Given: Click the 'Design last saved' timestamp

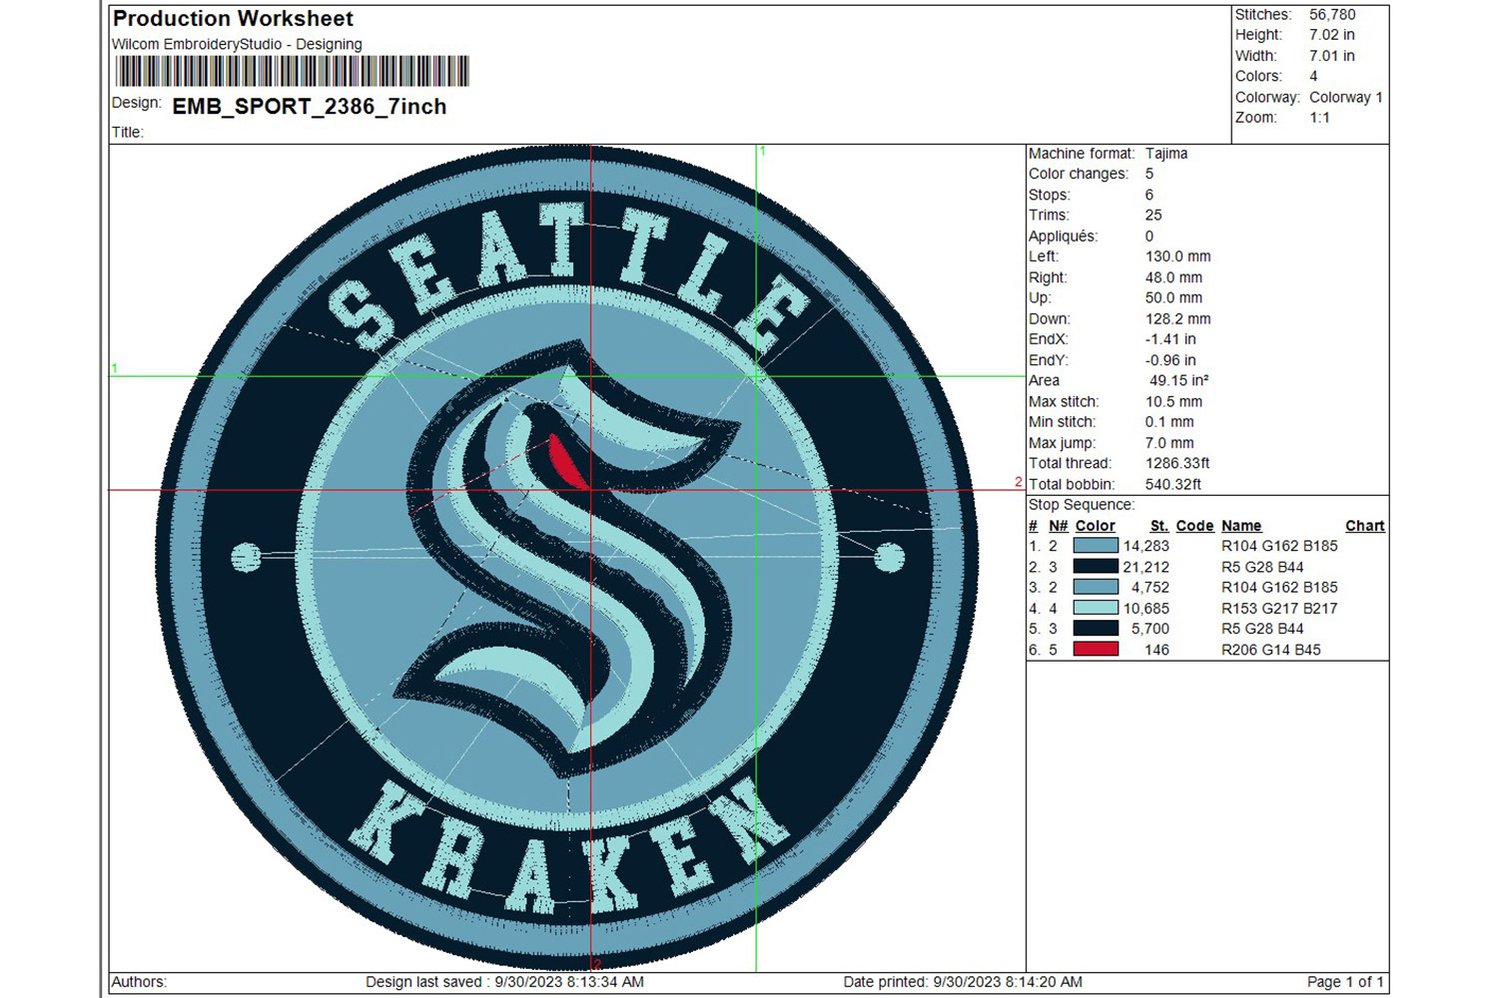Looking at the screenshot, I should coord(505,982).
